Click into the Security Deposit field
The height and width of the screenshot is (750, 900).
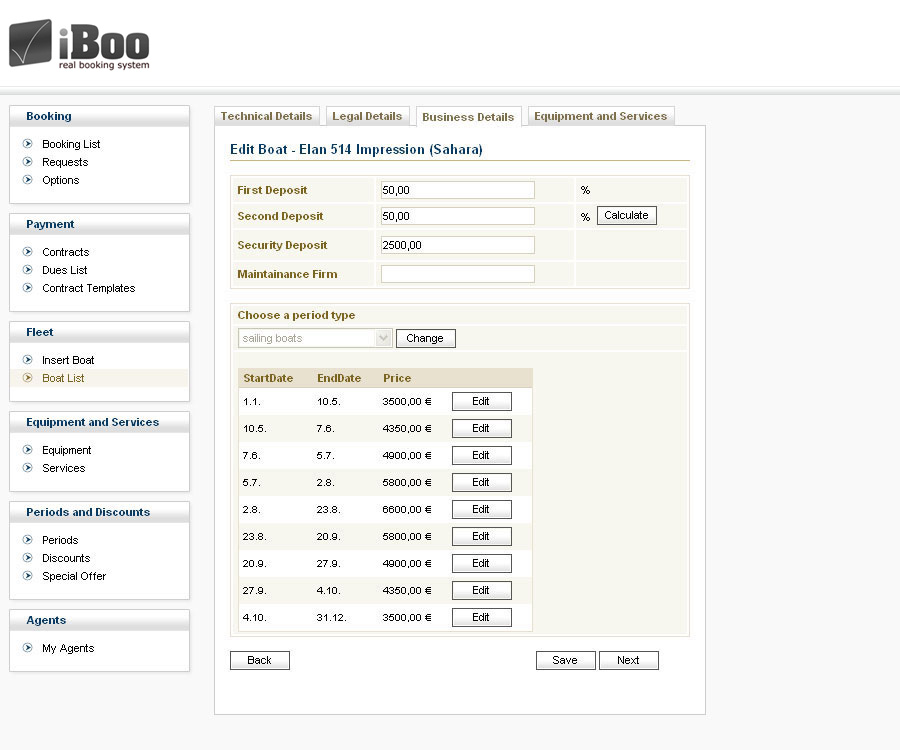(457, 245)
